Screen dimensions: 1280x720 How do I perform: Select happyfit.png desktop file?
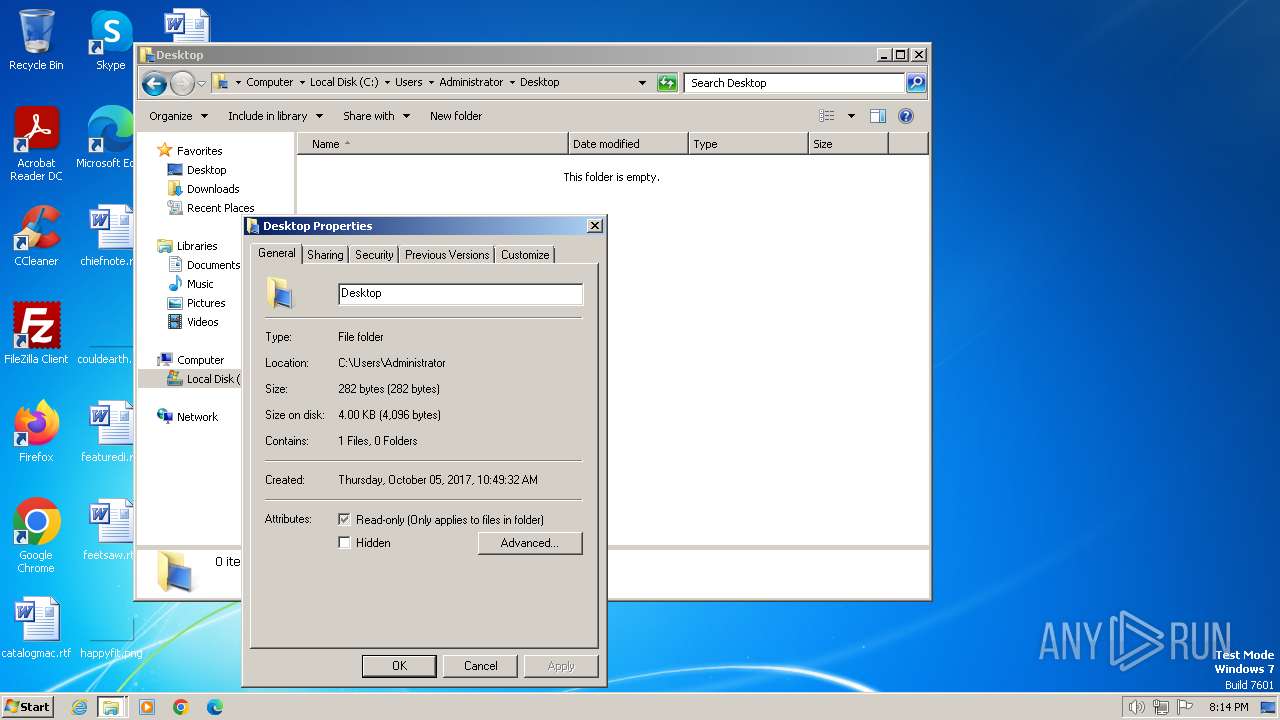click(x=110, y=628)
